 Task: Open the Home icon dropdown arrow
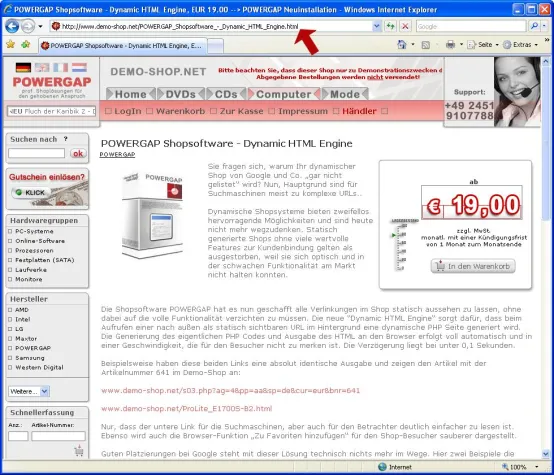[413, 45]
